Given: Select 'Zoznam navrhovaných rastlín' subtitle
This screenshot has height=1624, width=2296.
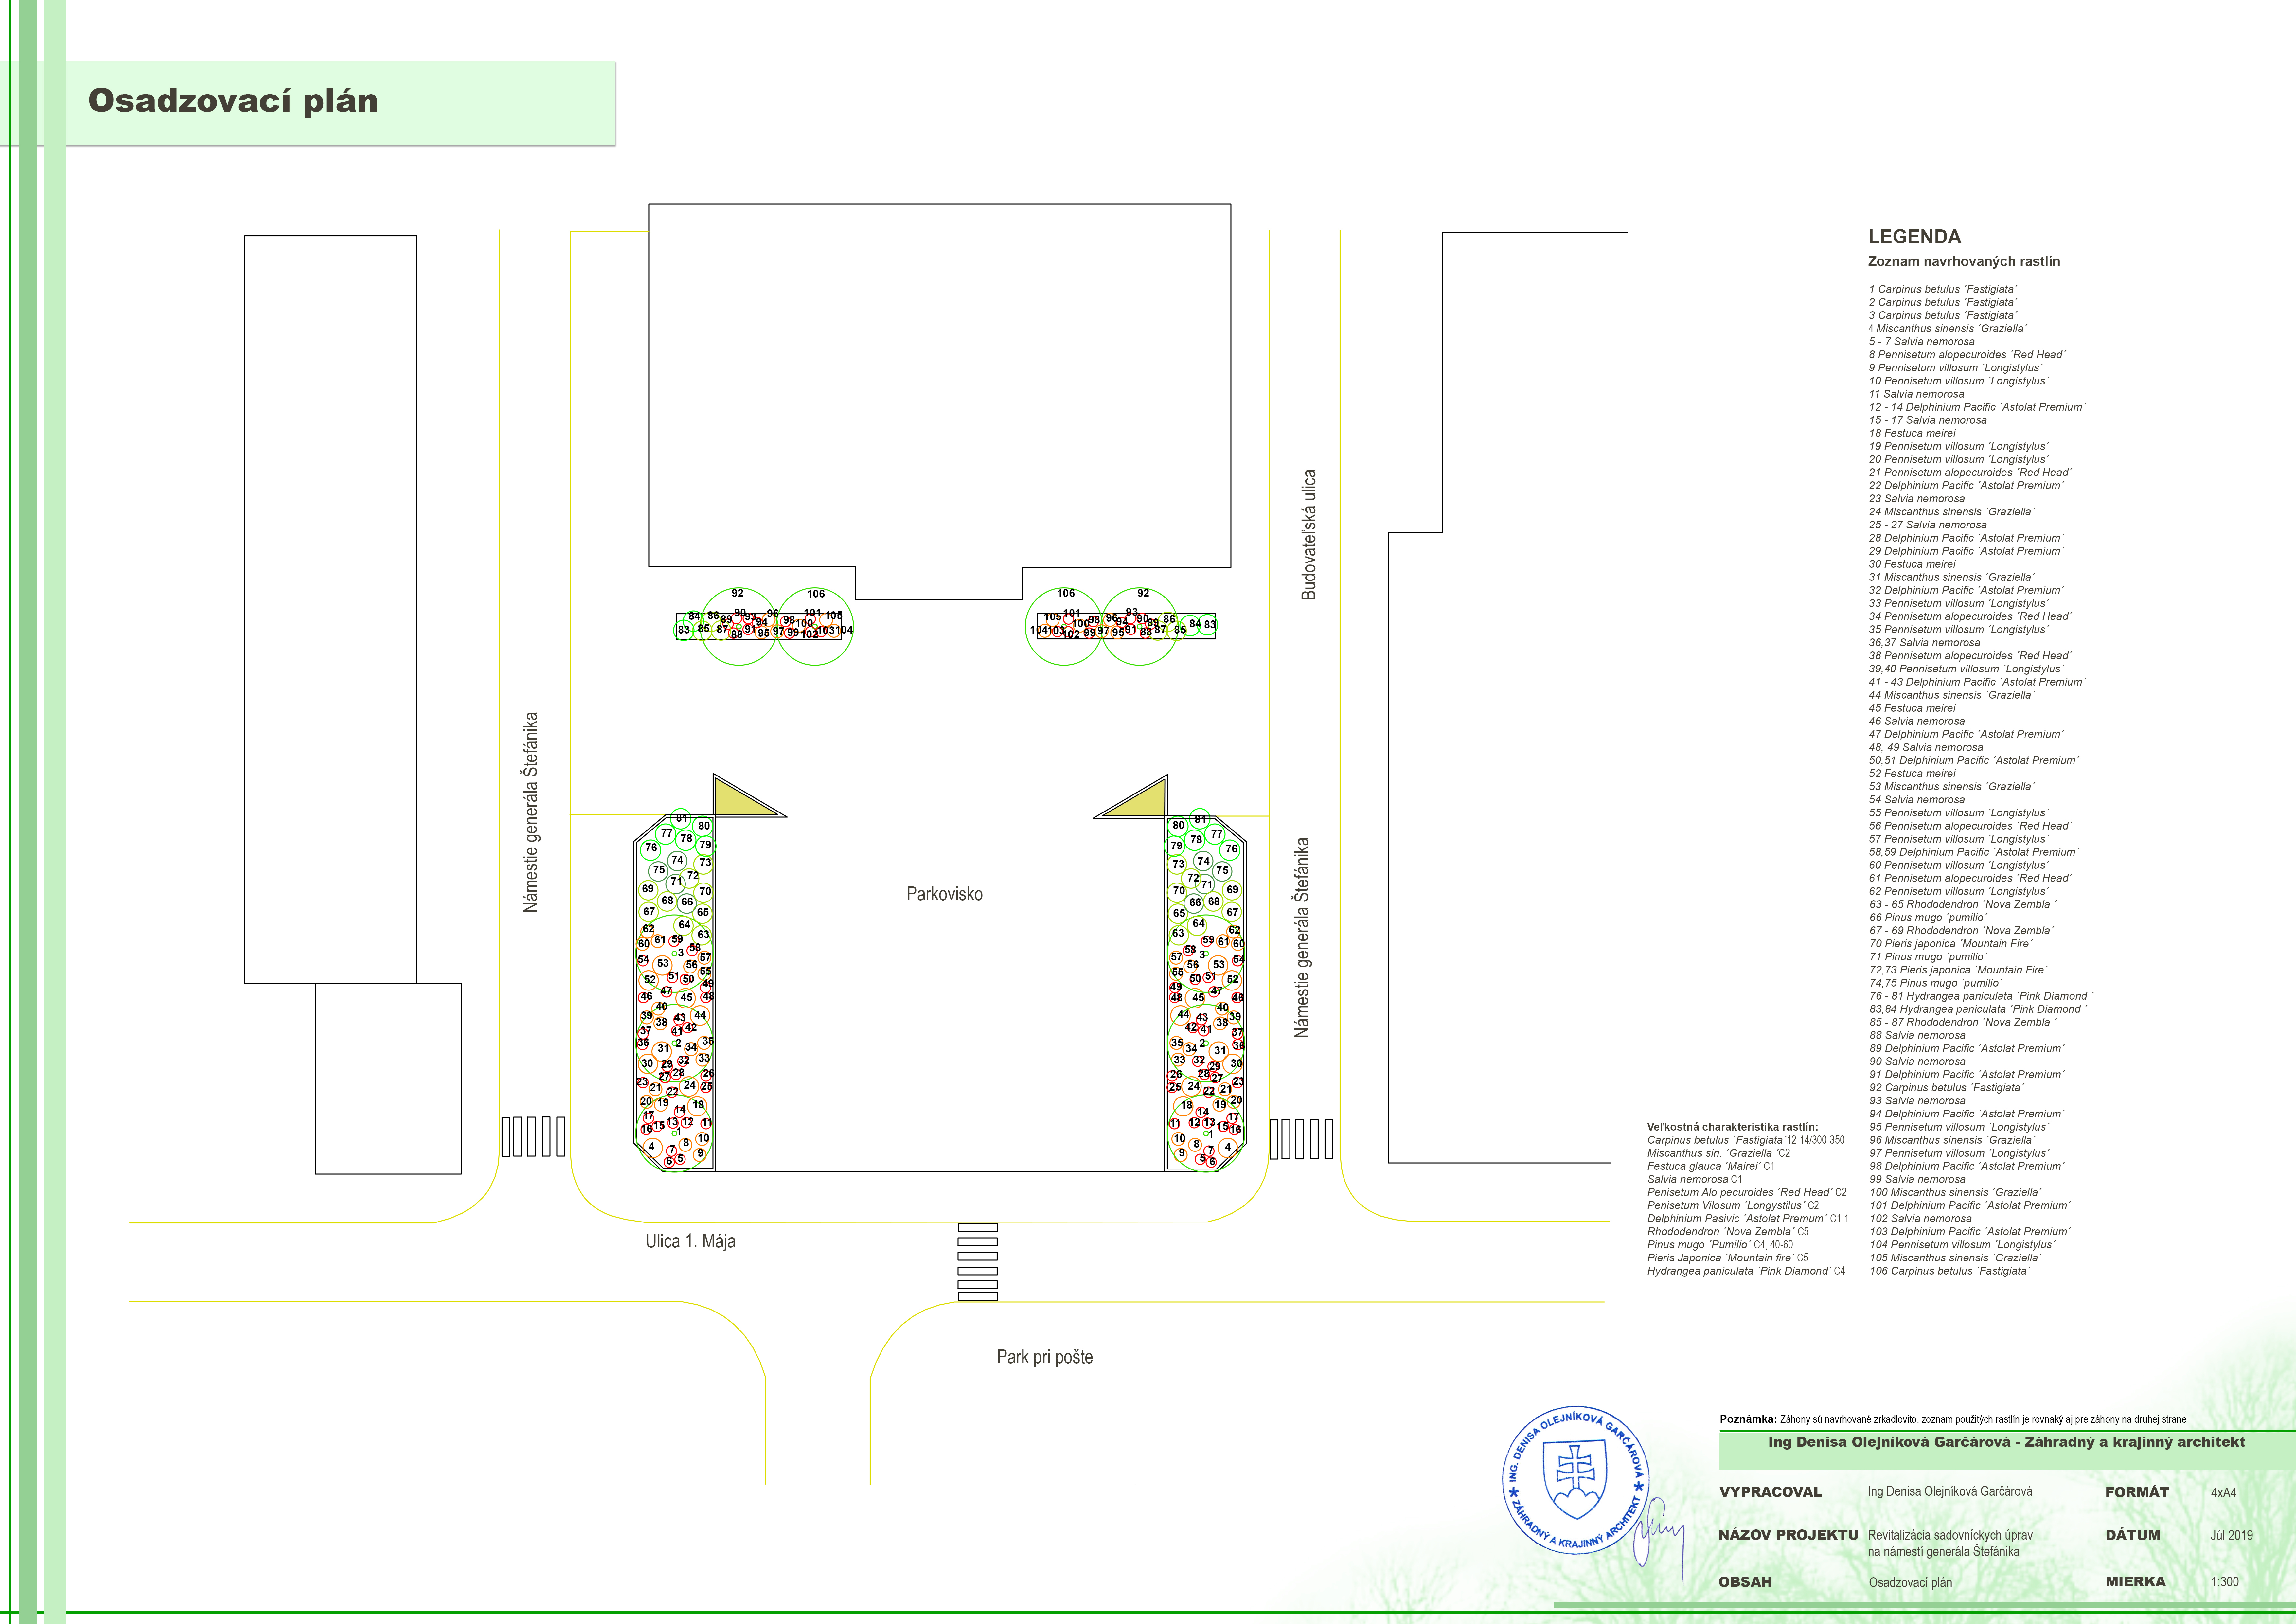Looking at the screenshot, I should coord(1964,262).
